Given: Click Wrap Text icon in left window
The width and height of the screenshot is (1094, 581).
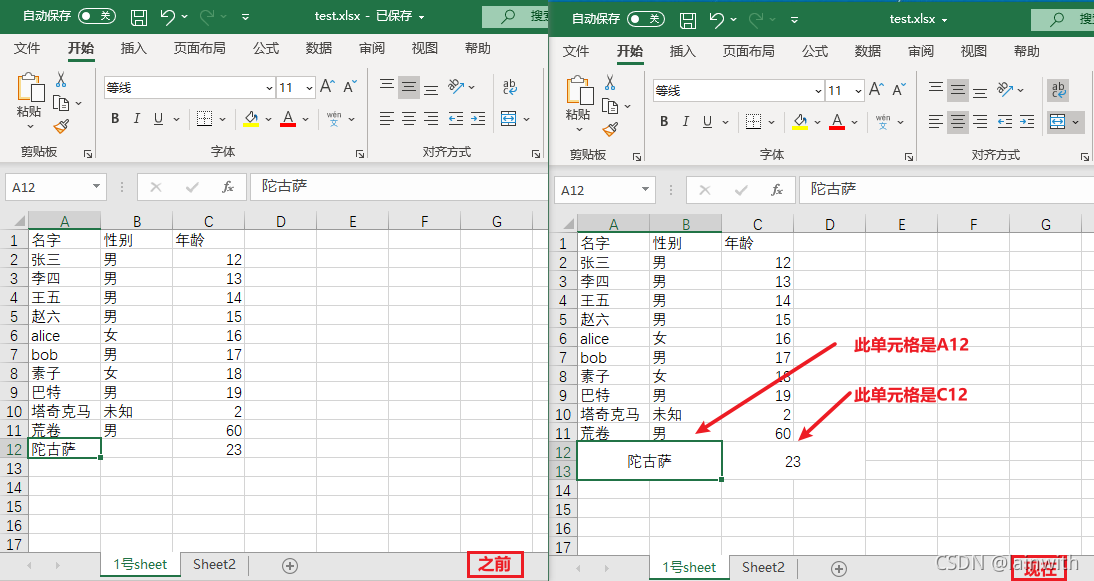Looking at the screenshot, I should [509, 87].
